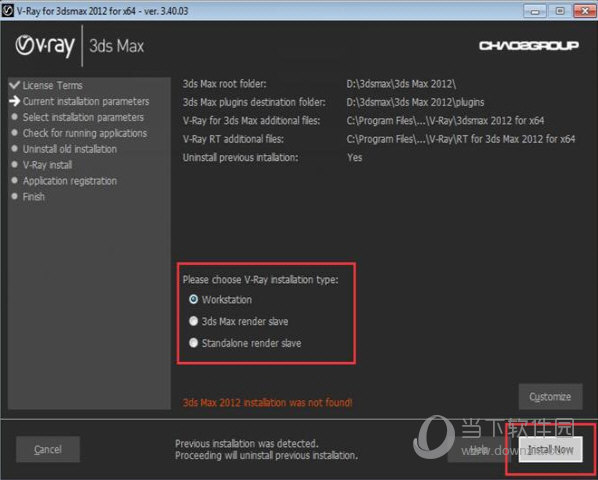Cancel the V-Ray installation
The image size is (598, 480).
(48, 449)
